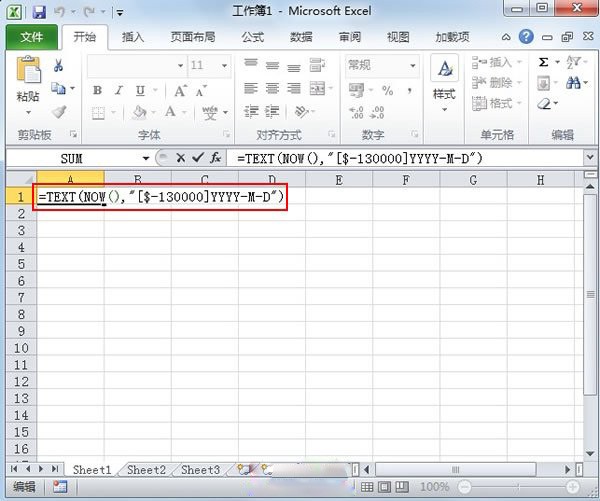Image resolution: width=600 pixels, height=501 pixels.
Task: Click the Cut scissors icon
Action: coord(58,65)
